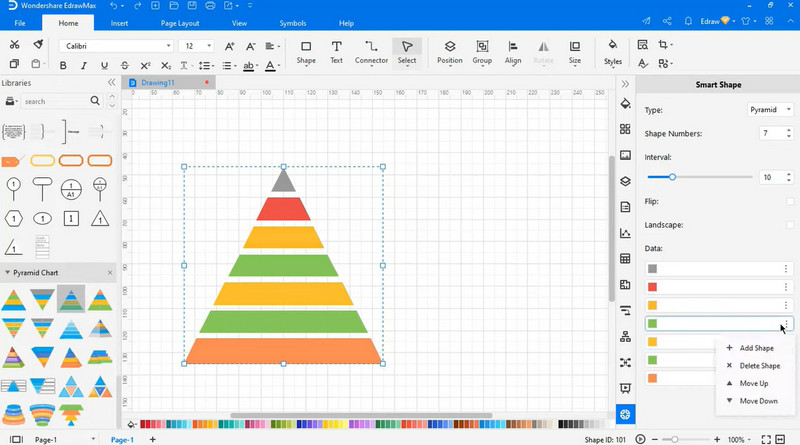
Task: Click Add Shape in the context menu
Action: click(x=756, y=348)
